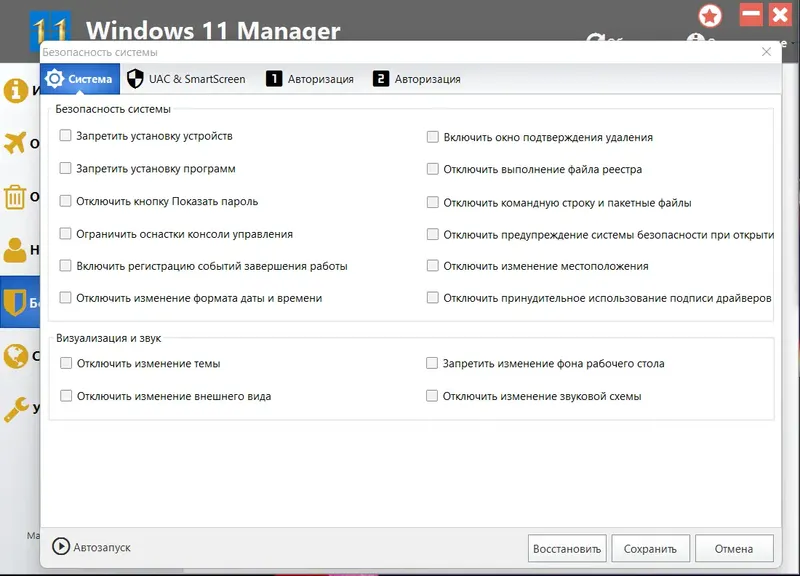The height and width of the screenshot is (576, 800).
Task: Check Запретить изменение фона рабочего стола
Action: [x=432, y=363]
